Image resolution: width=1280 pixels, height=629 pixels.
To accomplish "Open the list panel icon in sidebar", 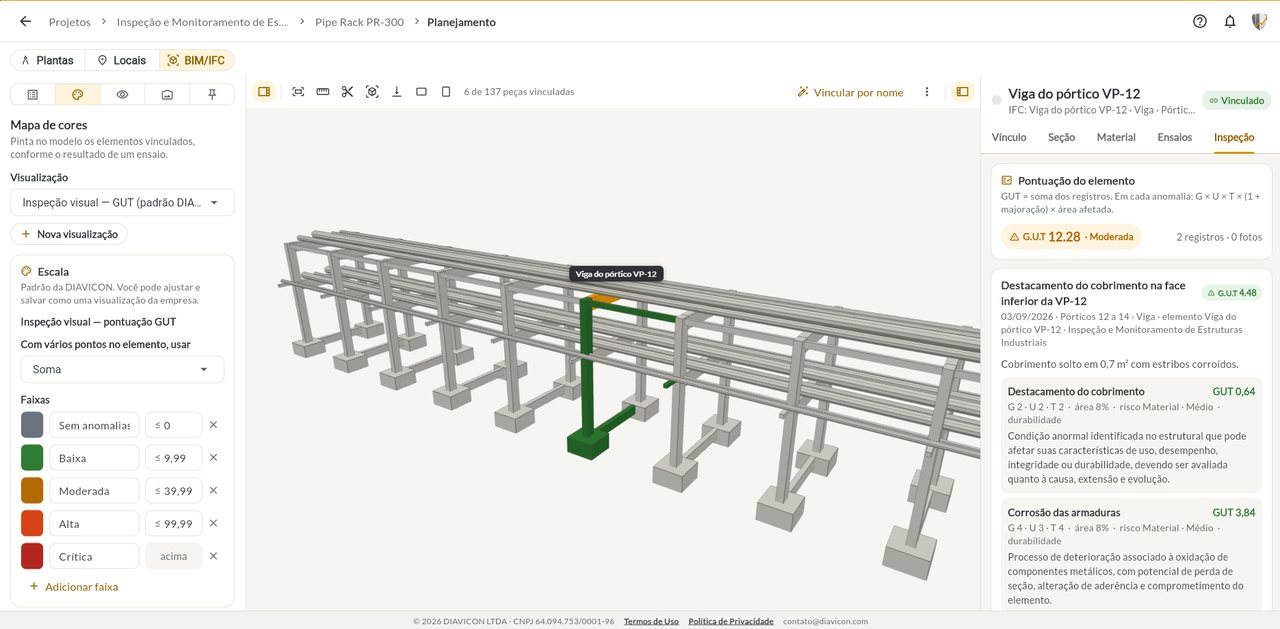I will (33, 94).
